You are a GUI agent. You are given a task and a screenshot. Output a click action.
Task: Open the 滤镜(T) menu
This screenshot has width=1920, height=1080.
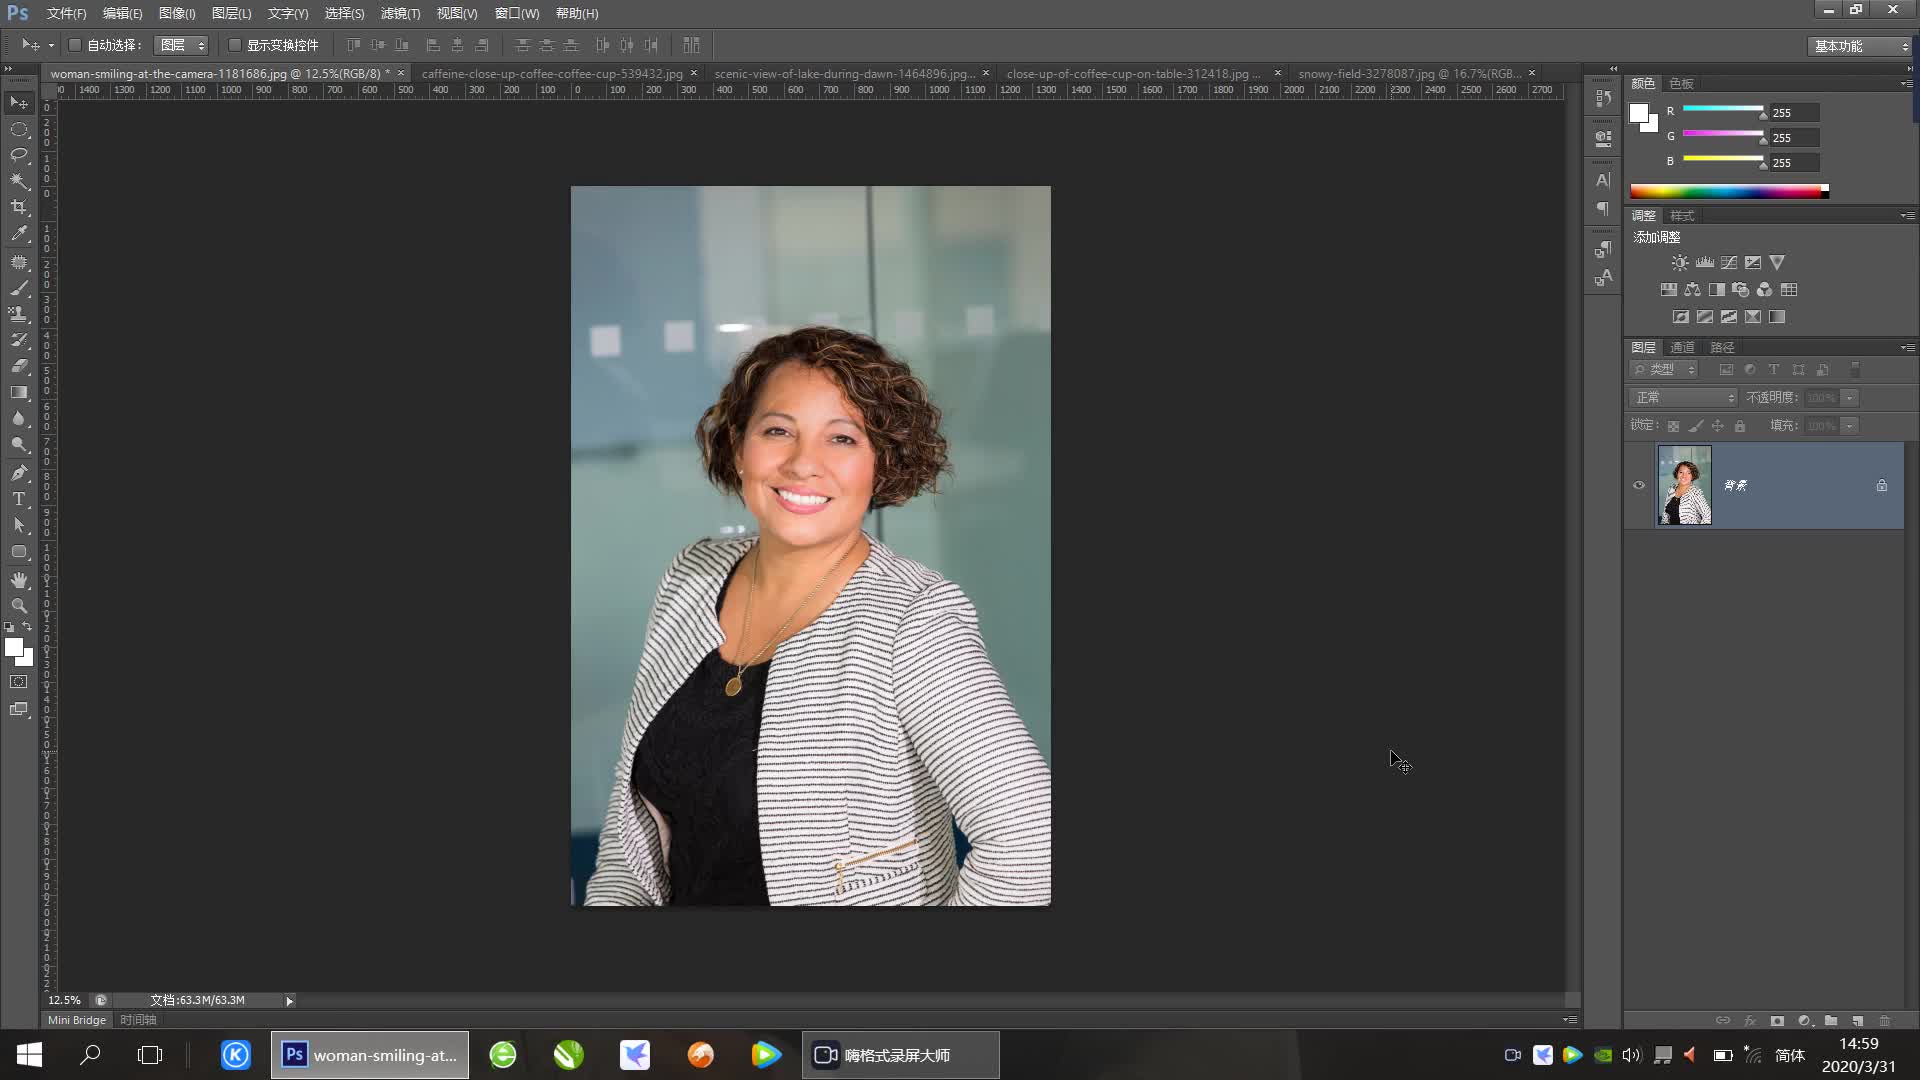[400, 13]
